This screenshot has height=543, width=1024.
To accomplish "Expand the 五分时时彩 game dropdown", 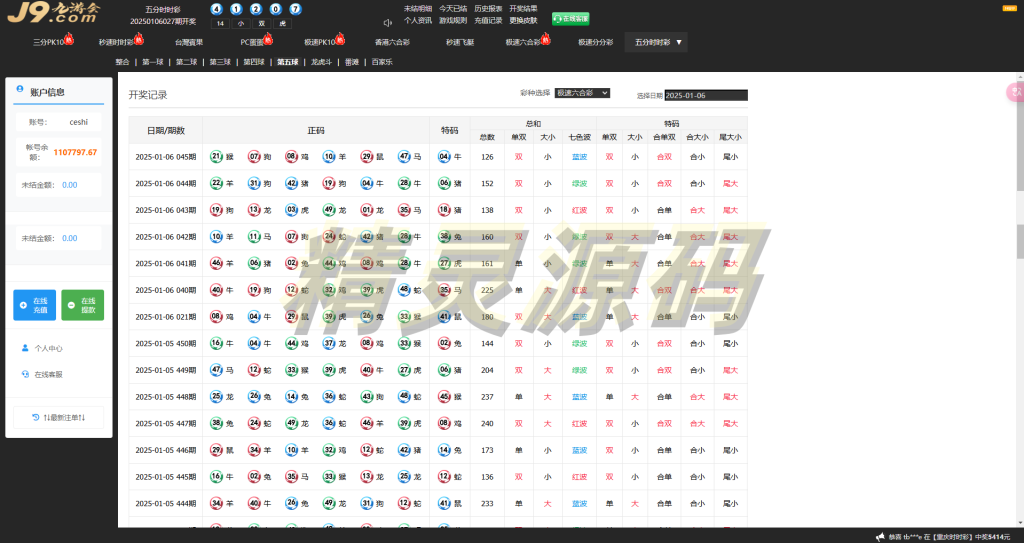I will pos(656,42).
